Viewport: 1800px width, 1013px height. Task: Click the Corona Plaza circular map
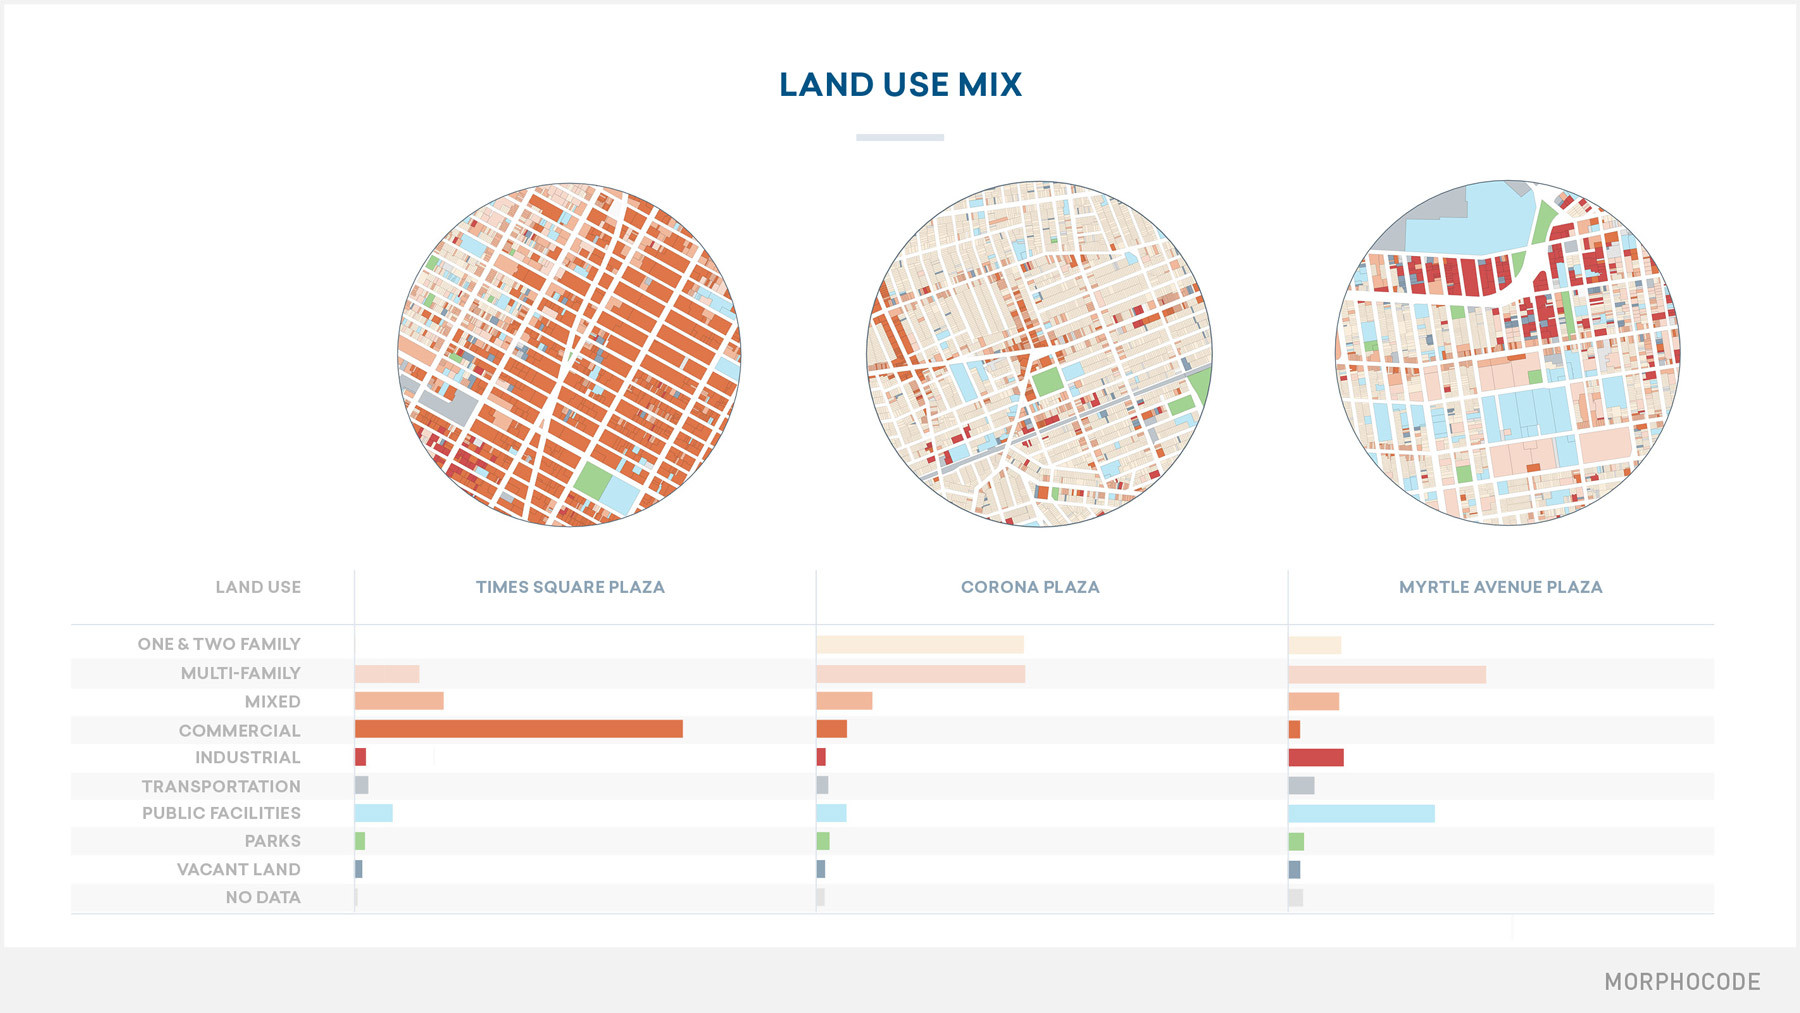(1039, 354)
